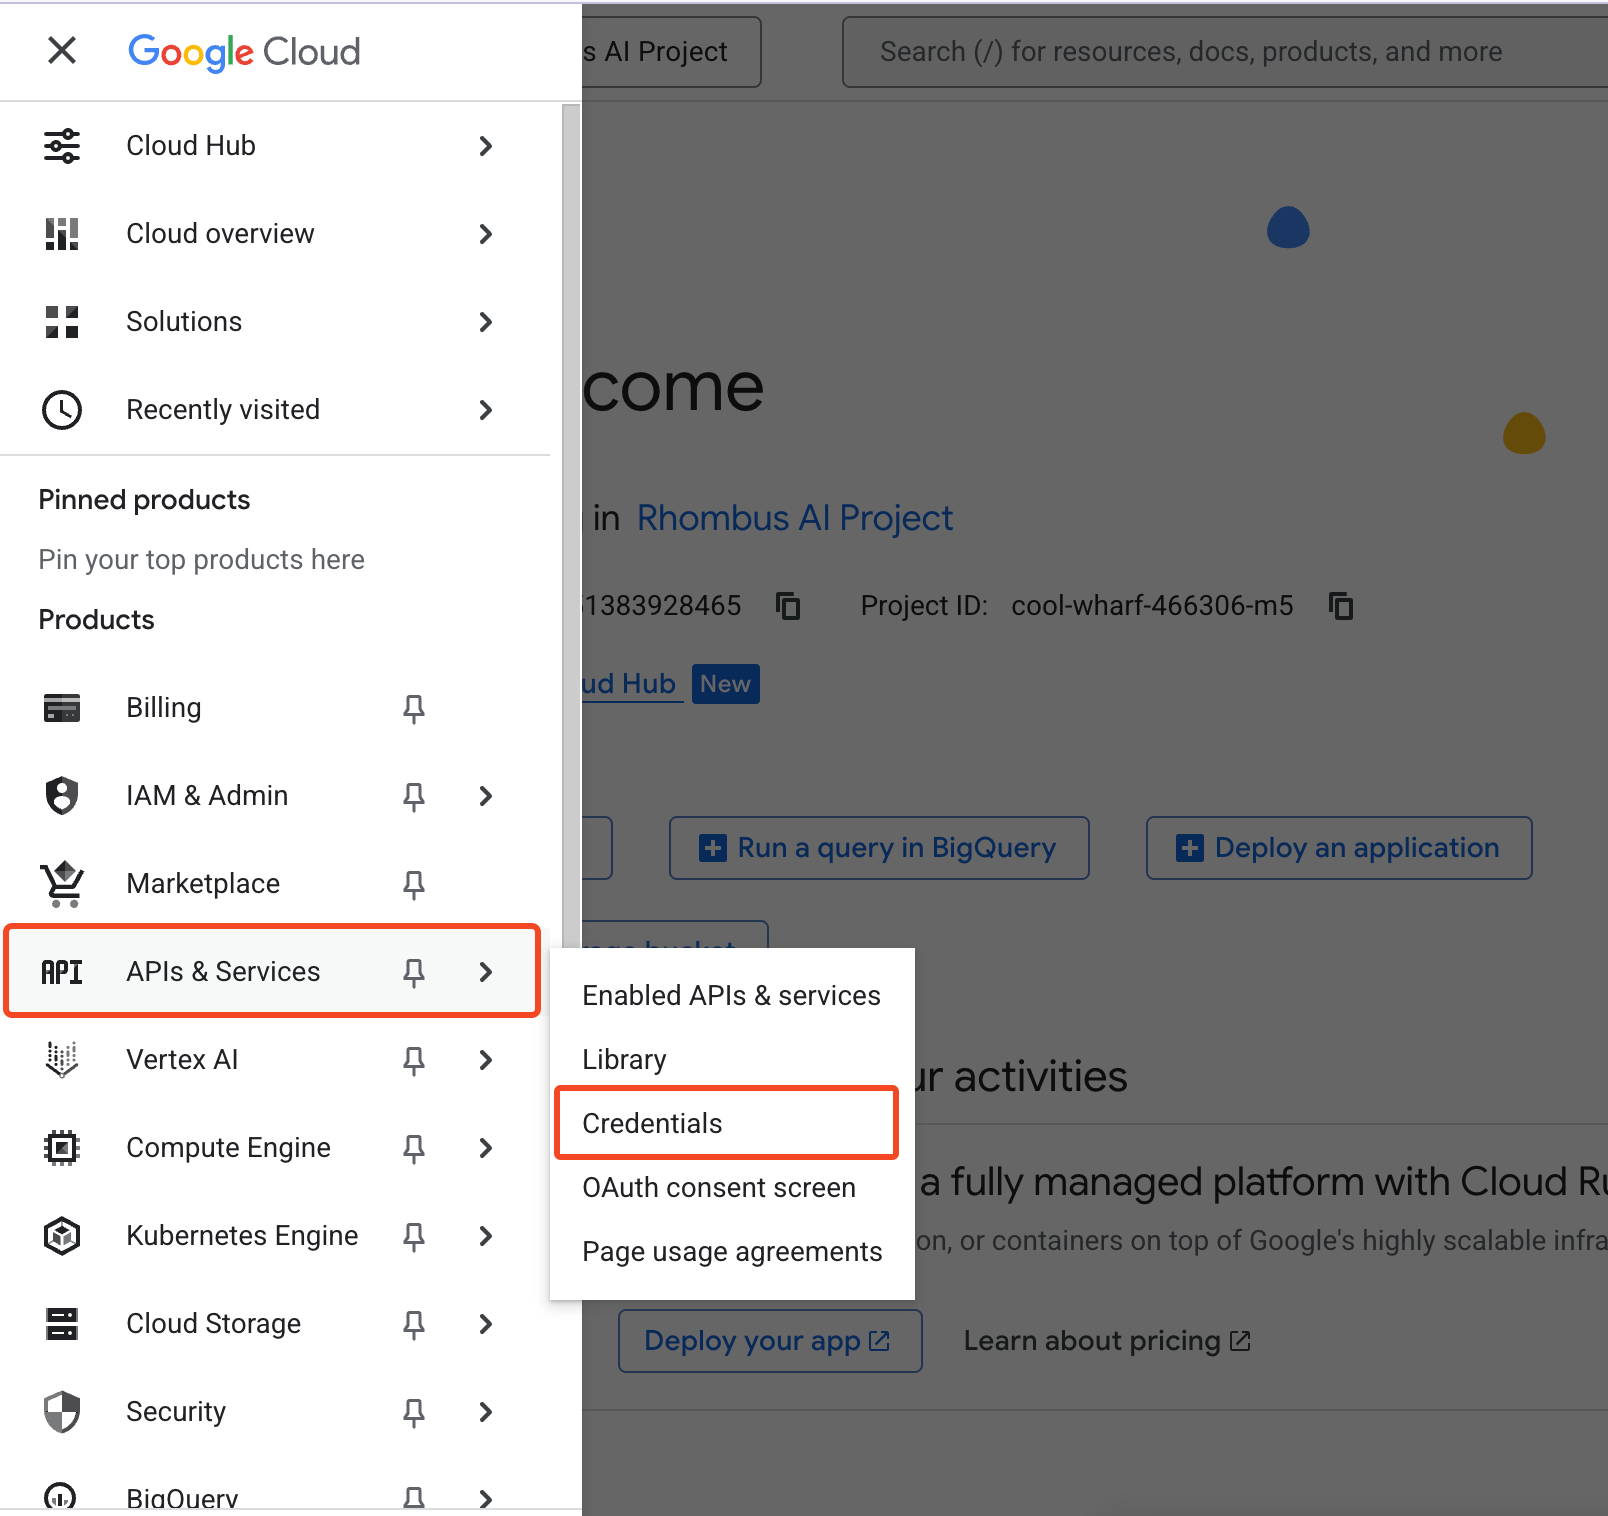
Task: Select Credentials from the APIs submenu
Action: pyautogui.click(x=652, y=1123)
